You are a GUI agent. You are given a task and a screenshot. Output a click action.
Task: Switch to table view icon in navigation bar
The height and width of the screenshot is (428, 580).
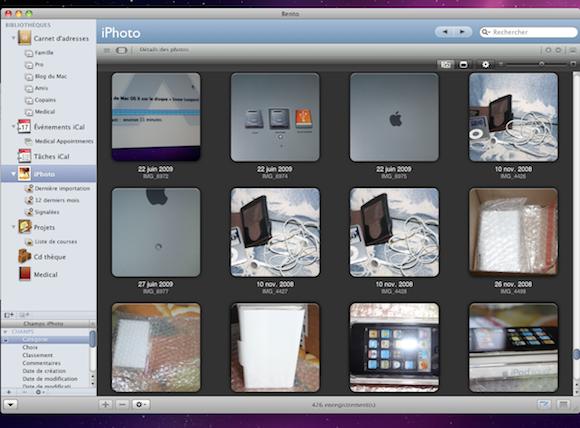pyautogui.click(x=107, y=50)
